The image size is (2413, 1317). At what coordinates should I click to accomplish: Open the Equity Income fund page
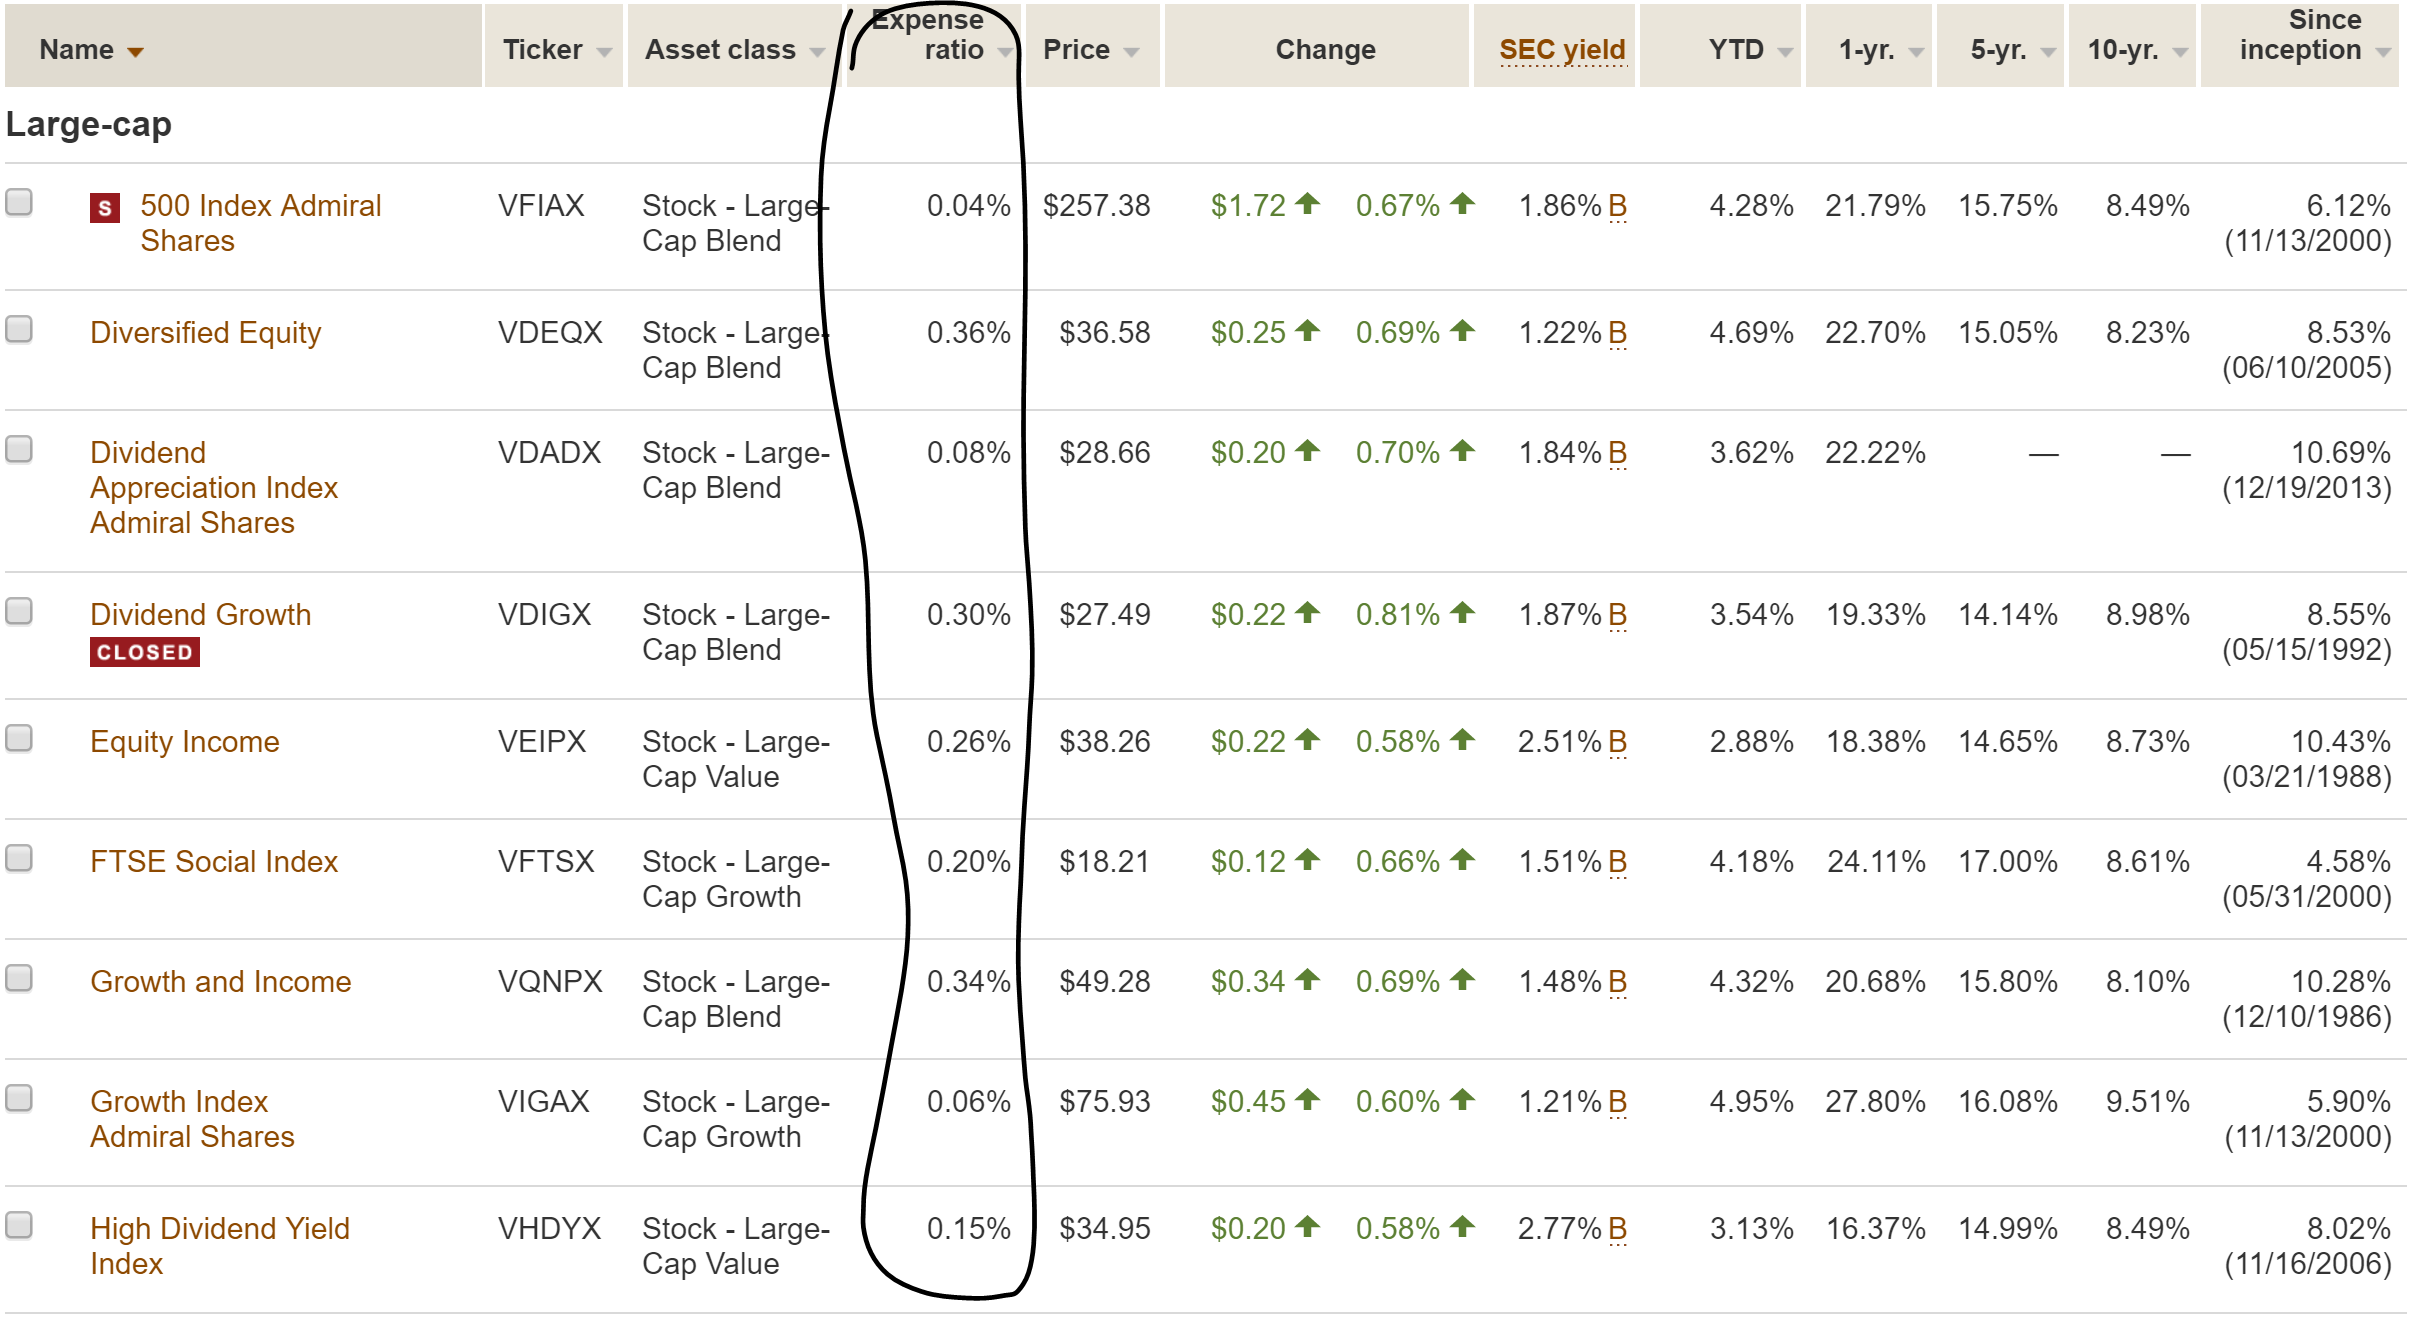click(184, 741)
